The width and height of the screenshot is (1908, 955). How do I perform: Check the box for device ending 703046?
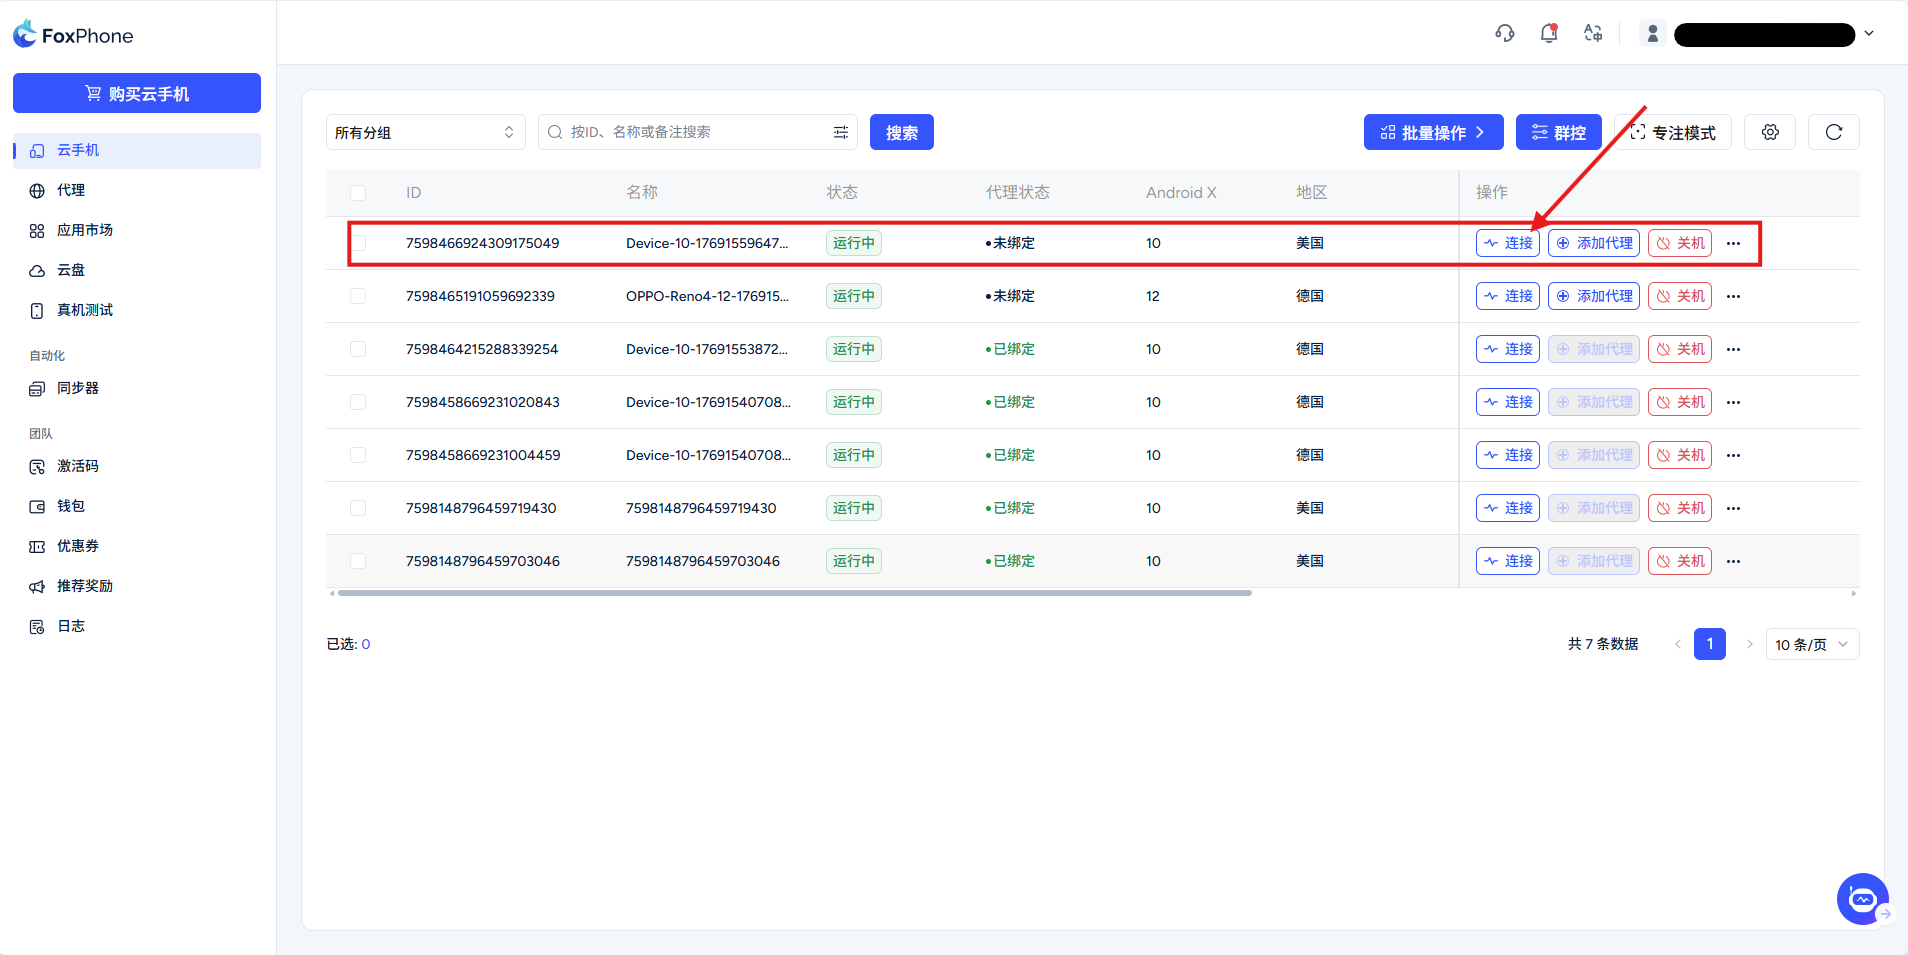coord(358,561)
